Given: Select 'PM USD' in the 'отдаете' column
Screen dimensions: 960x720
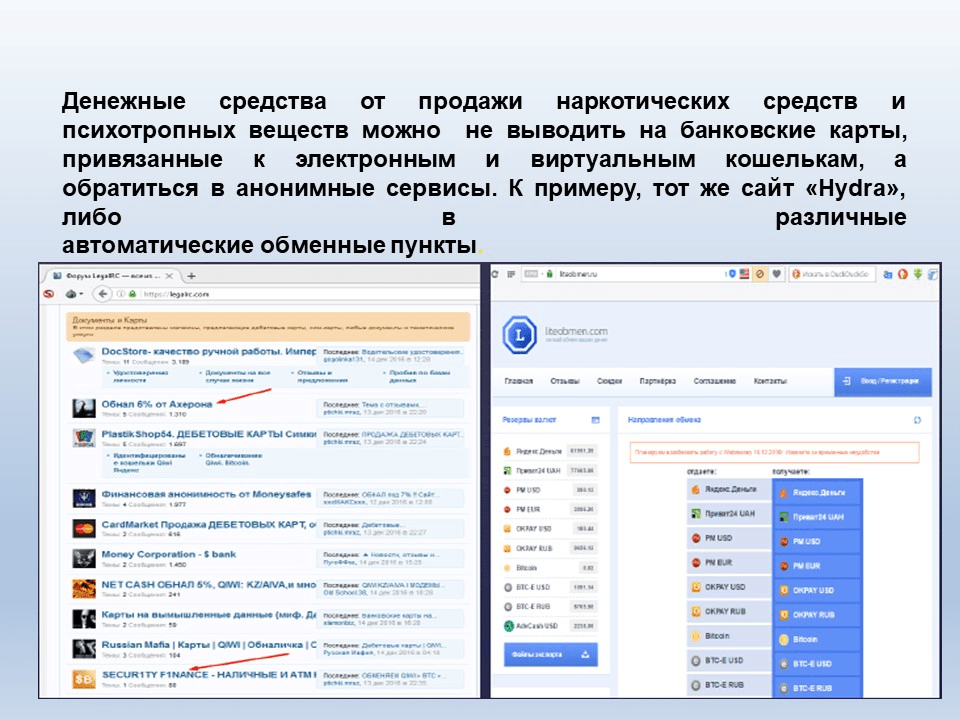Looking at the screenshot, I should (x=729, y=538).
